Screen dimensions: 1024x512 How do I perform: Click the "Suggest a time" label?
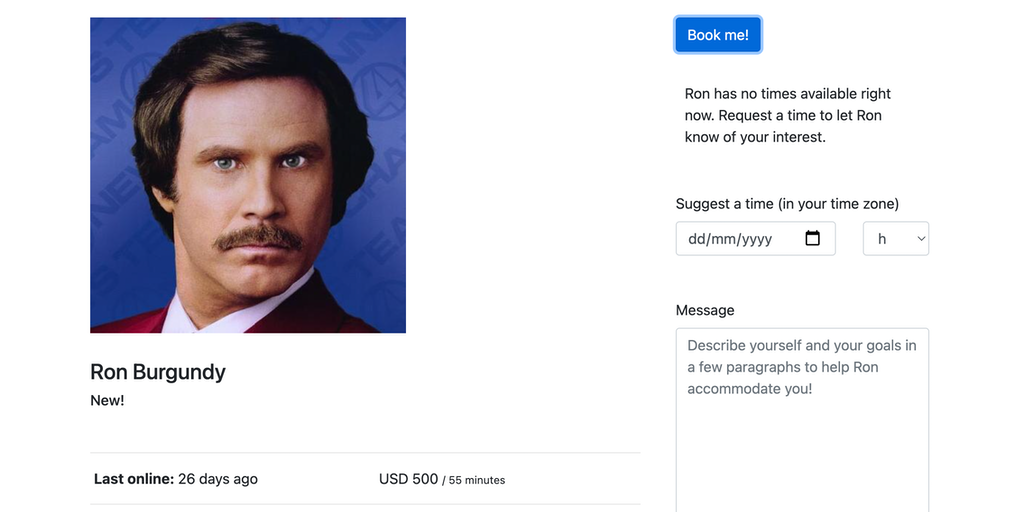787,204
